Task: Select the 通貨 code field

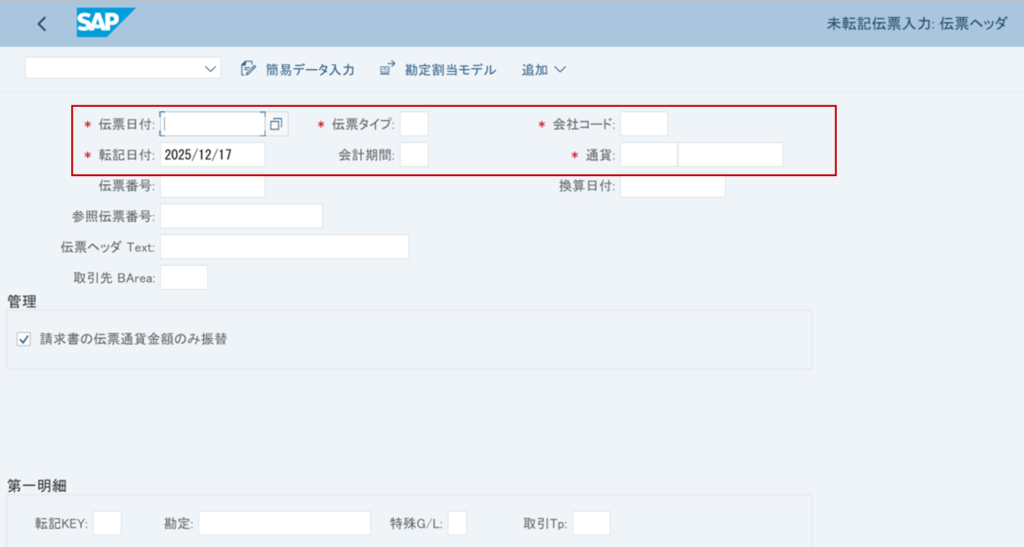Action: [x=648, y=155]
